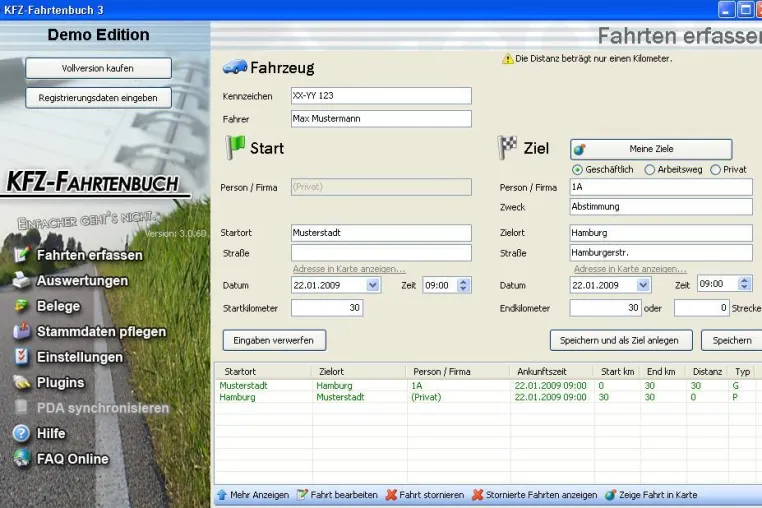Open Plugins section
Screen dimensions: 762x508
[60, 383]
